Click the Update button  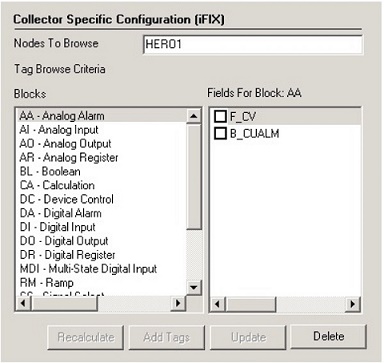point(248,337)
